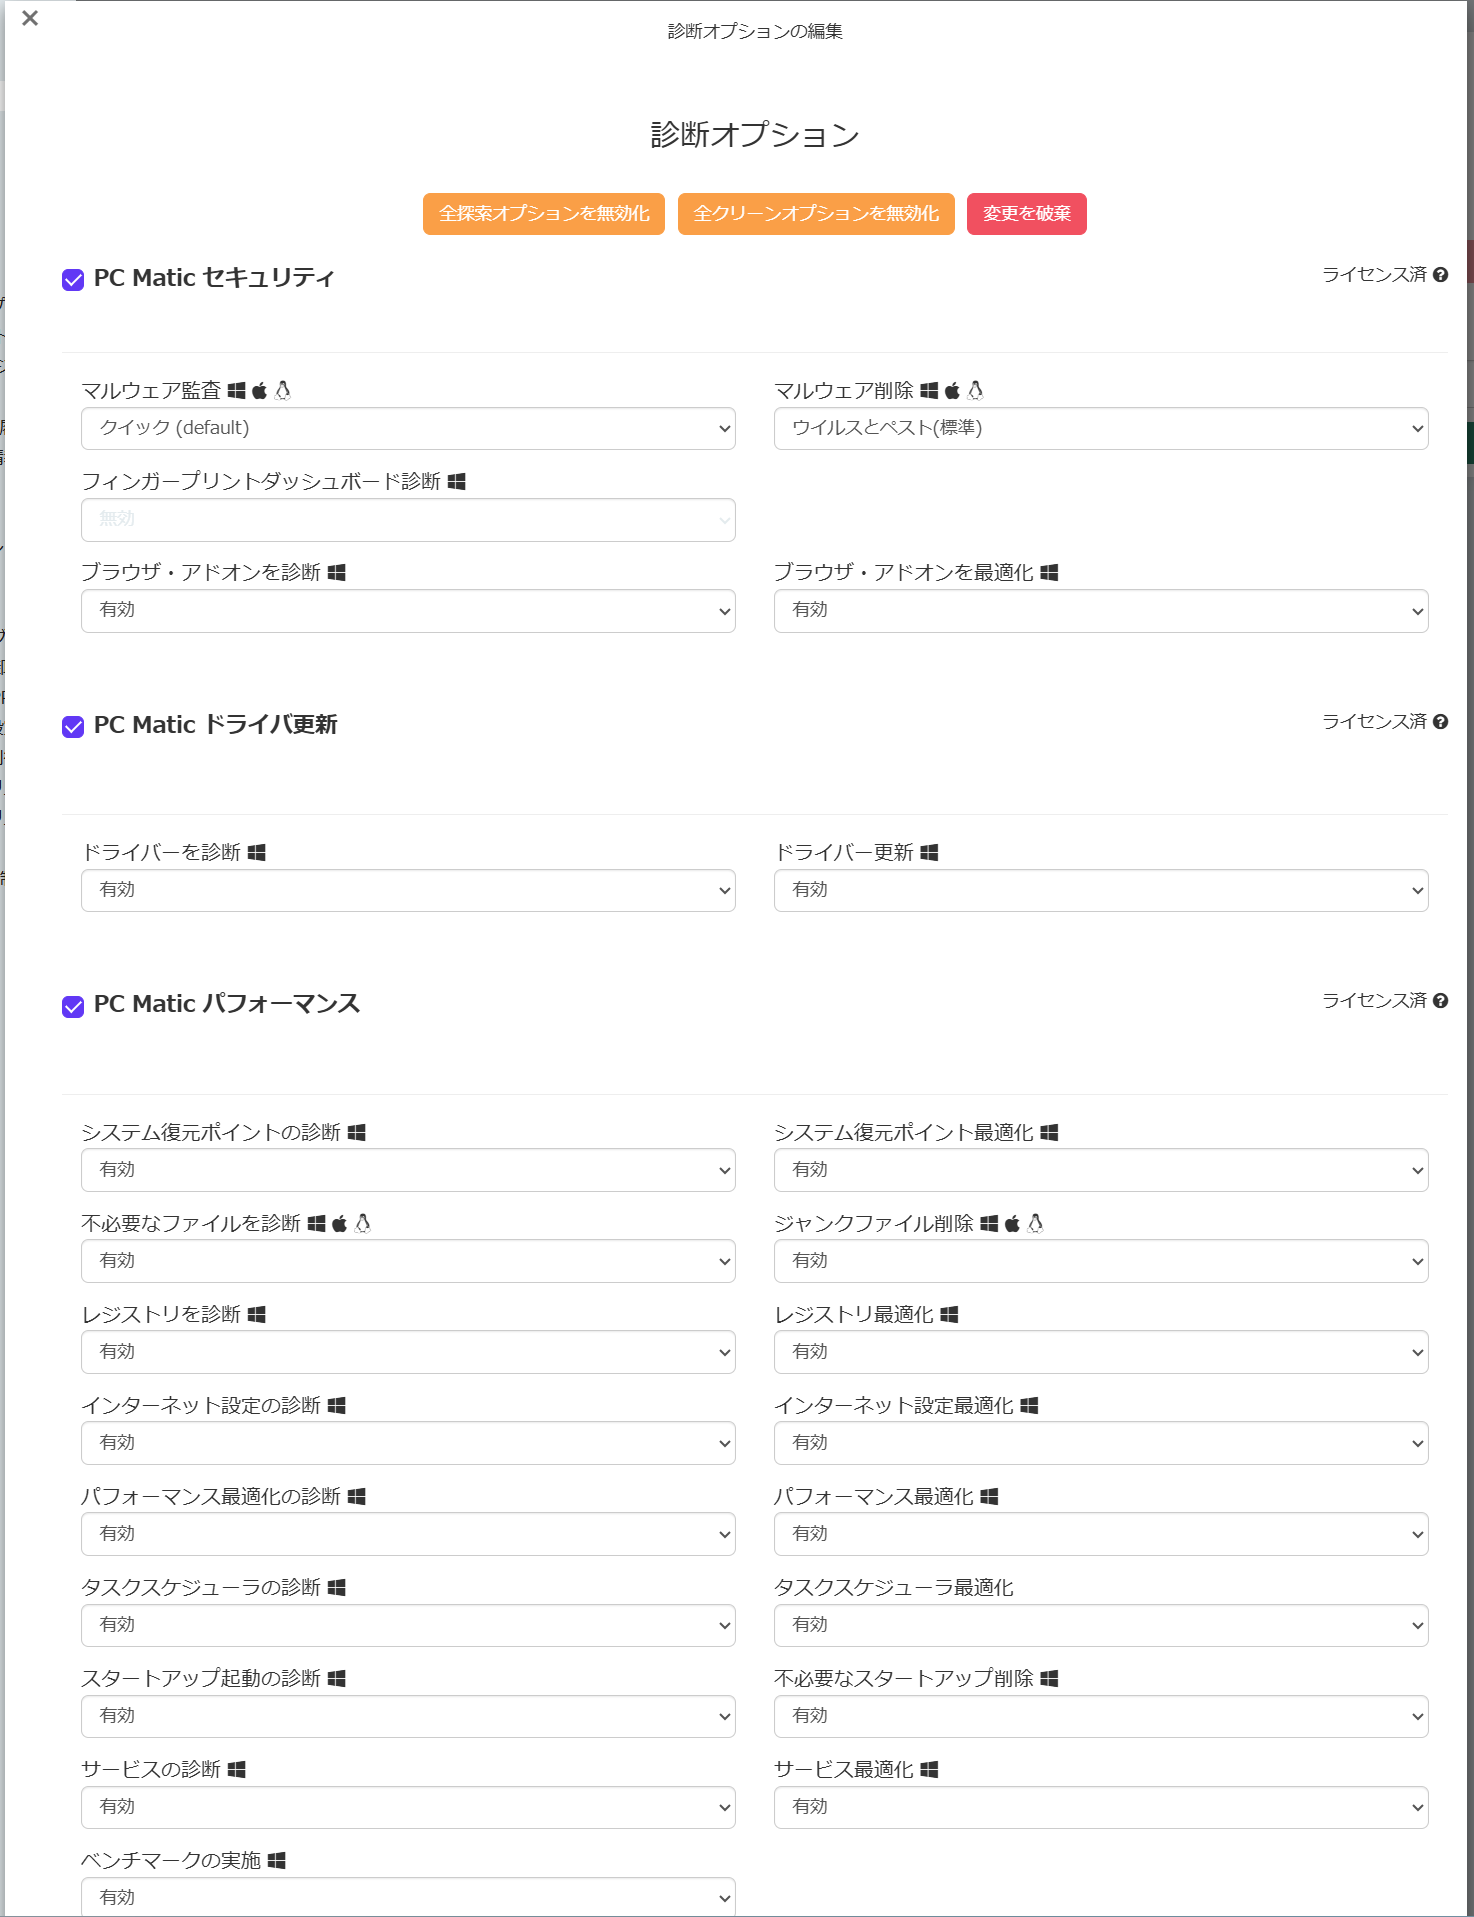Click help icon beside ドライバ更新 ライセンス済

pos(1440,722)
